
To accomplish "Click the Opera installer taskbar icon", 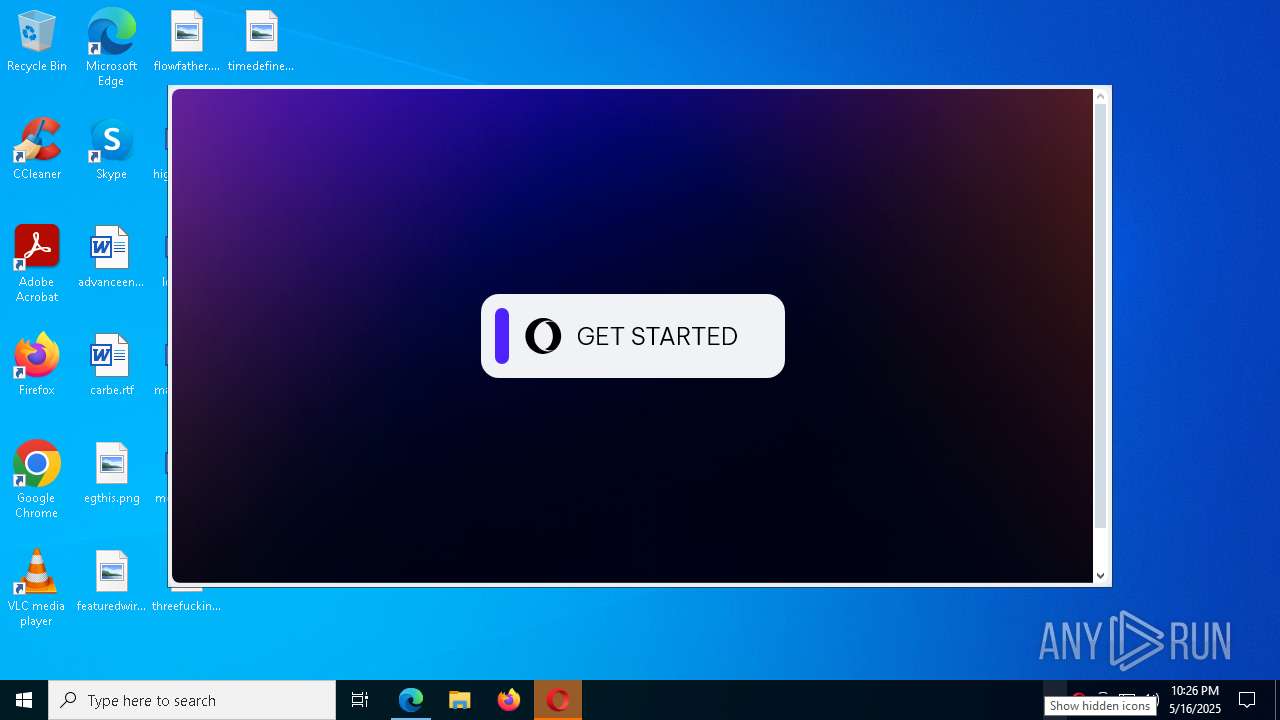I will point(558,700).
